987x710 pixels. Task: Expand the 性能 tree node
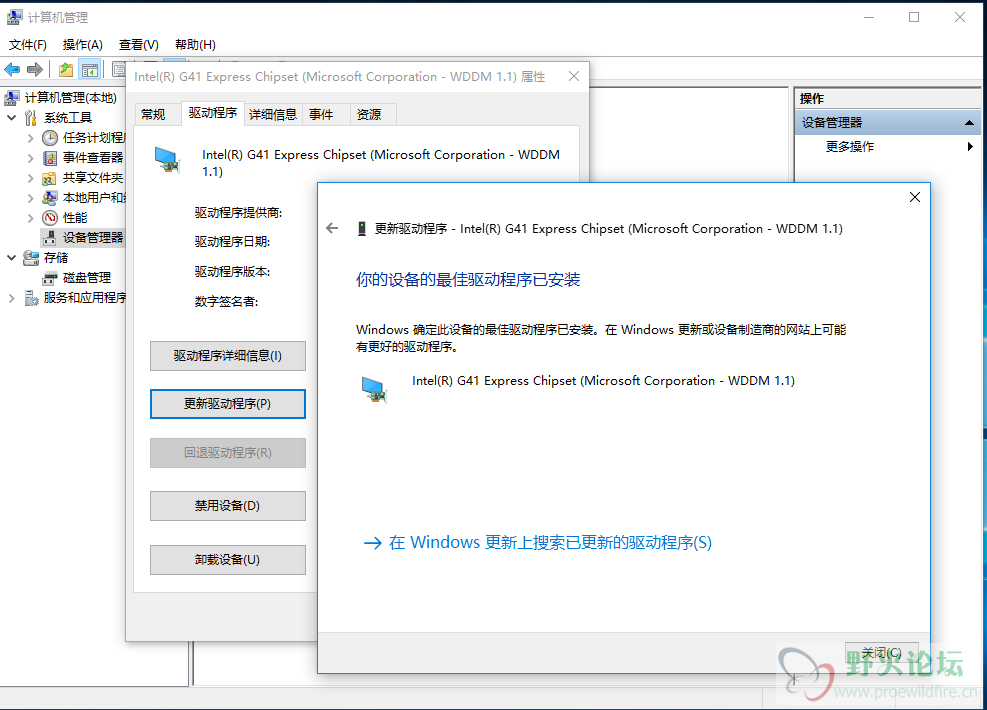[x=30, y=218]
